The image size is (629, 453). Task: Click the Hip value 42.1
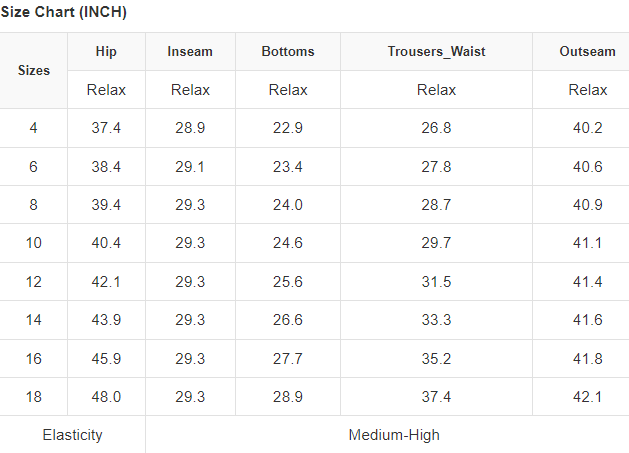[106, 282]
